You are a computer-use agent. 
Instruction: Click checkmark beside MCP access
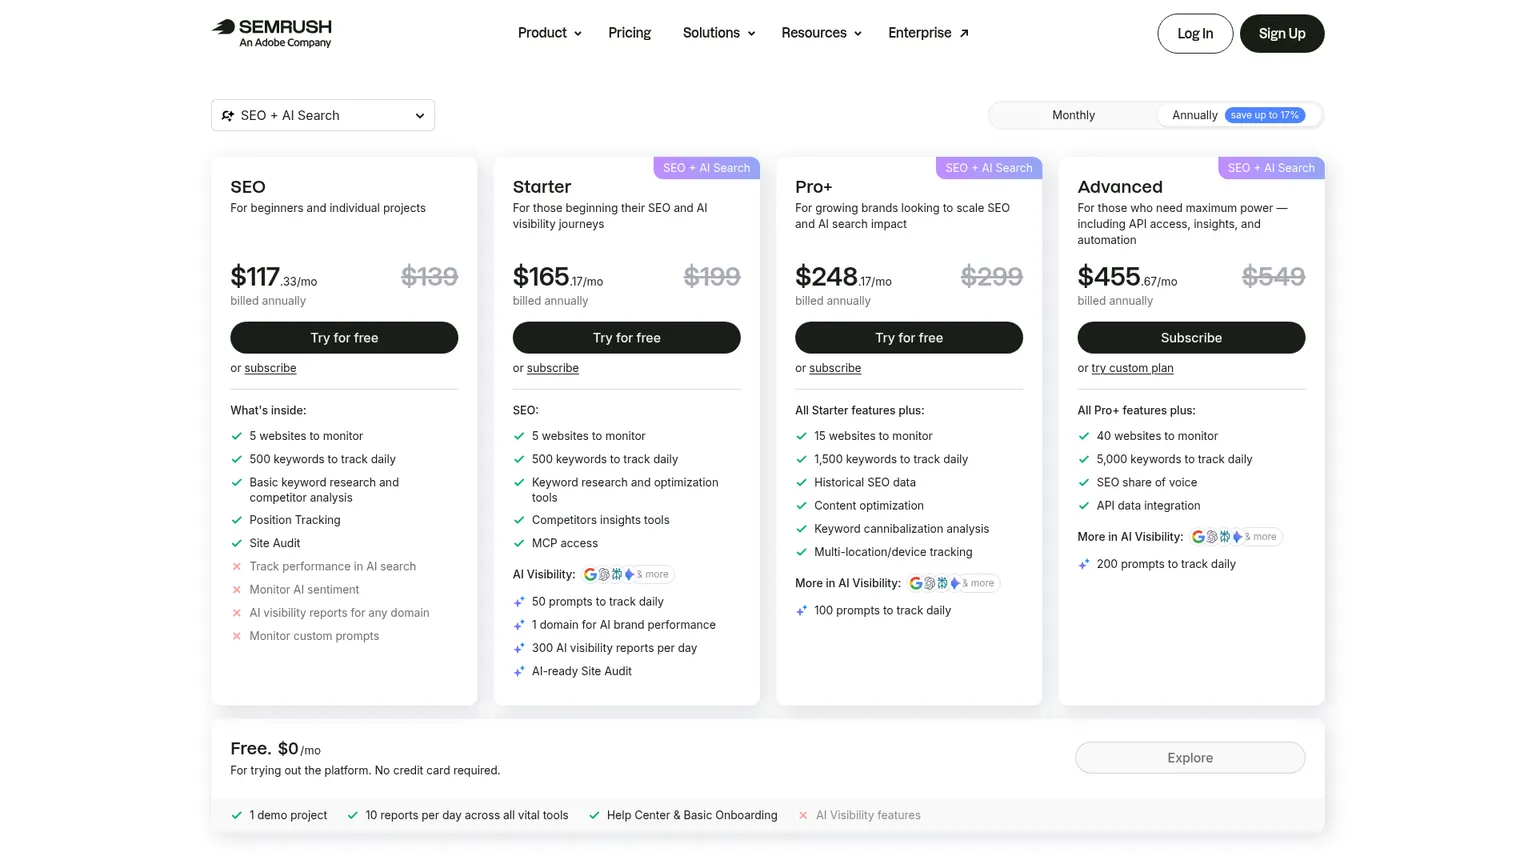tap(519, 543)
